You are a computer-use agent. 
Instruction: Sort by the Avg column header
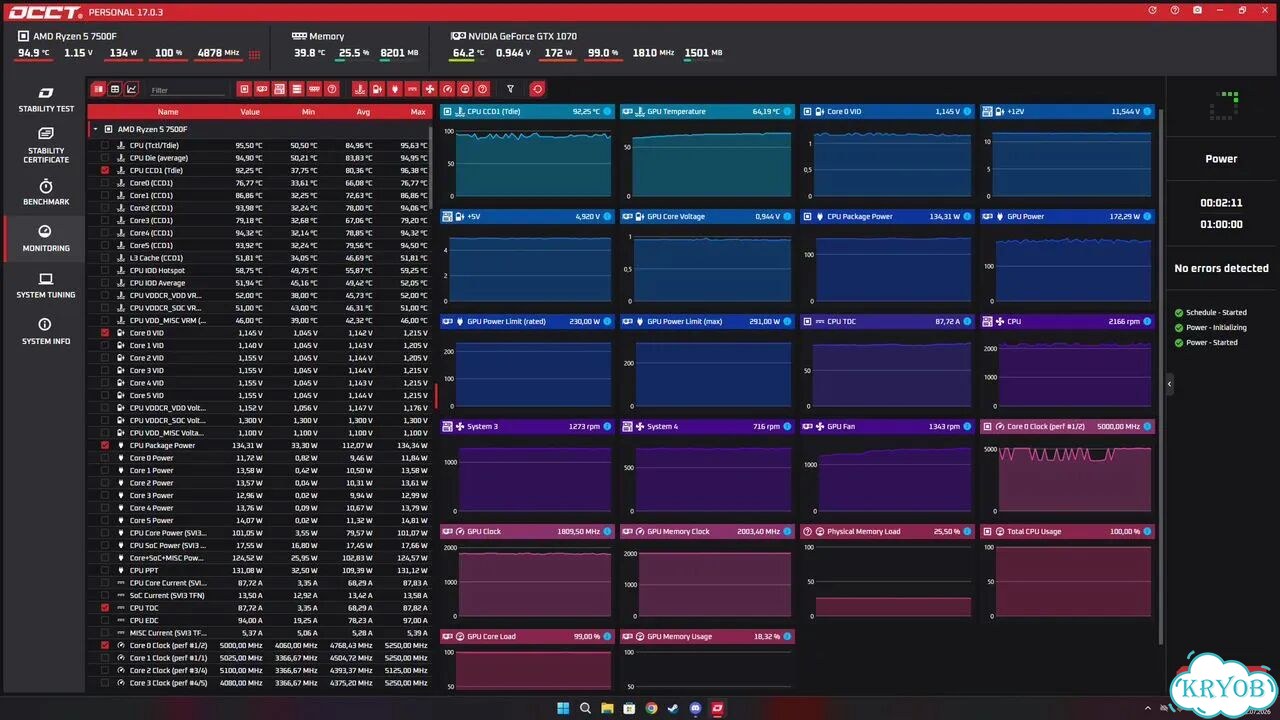coord(364,112)
